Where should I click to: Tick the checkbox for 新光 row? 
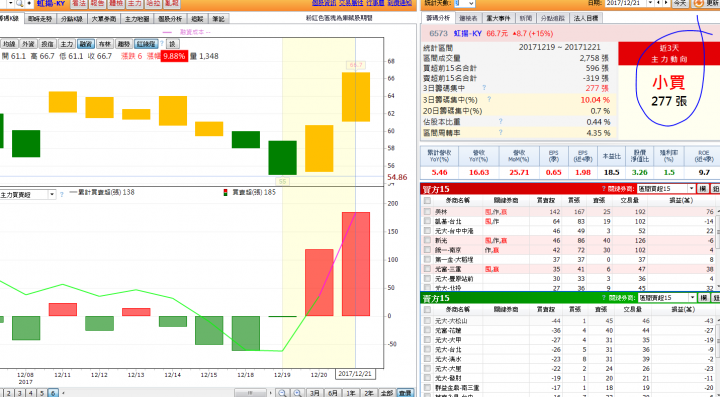tap(427, 240)
